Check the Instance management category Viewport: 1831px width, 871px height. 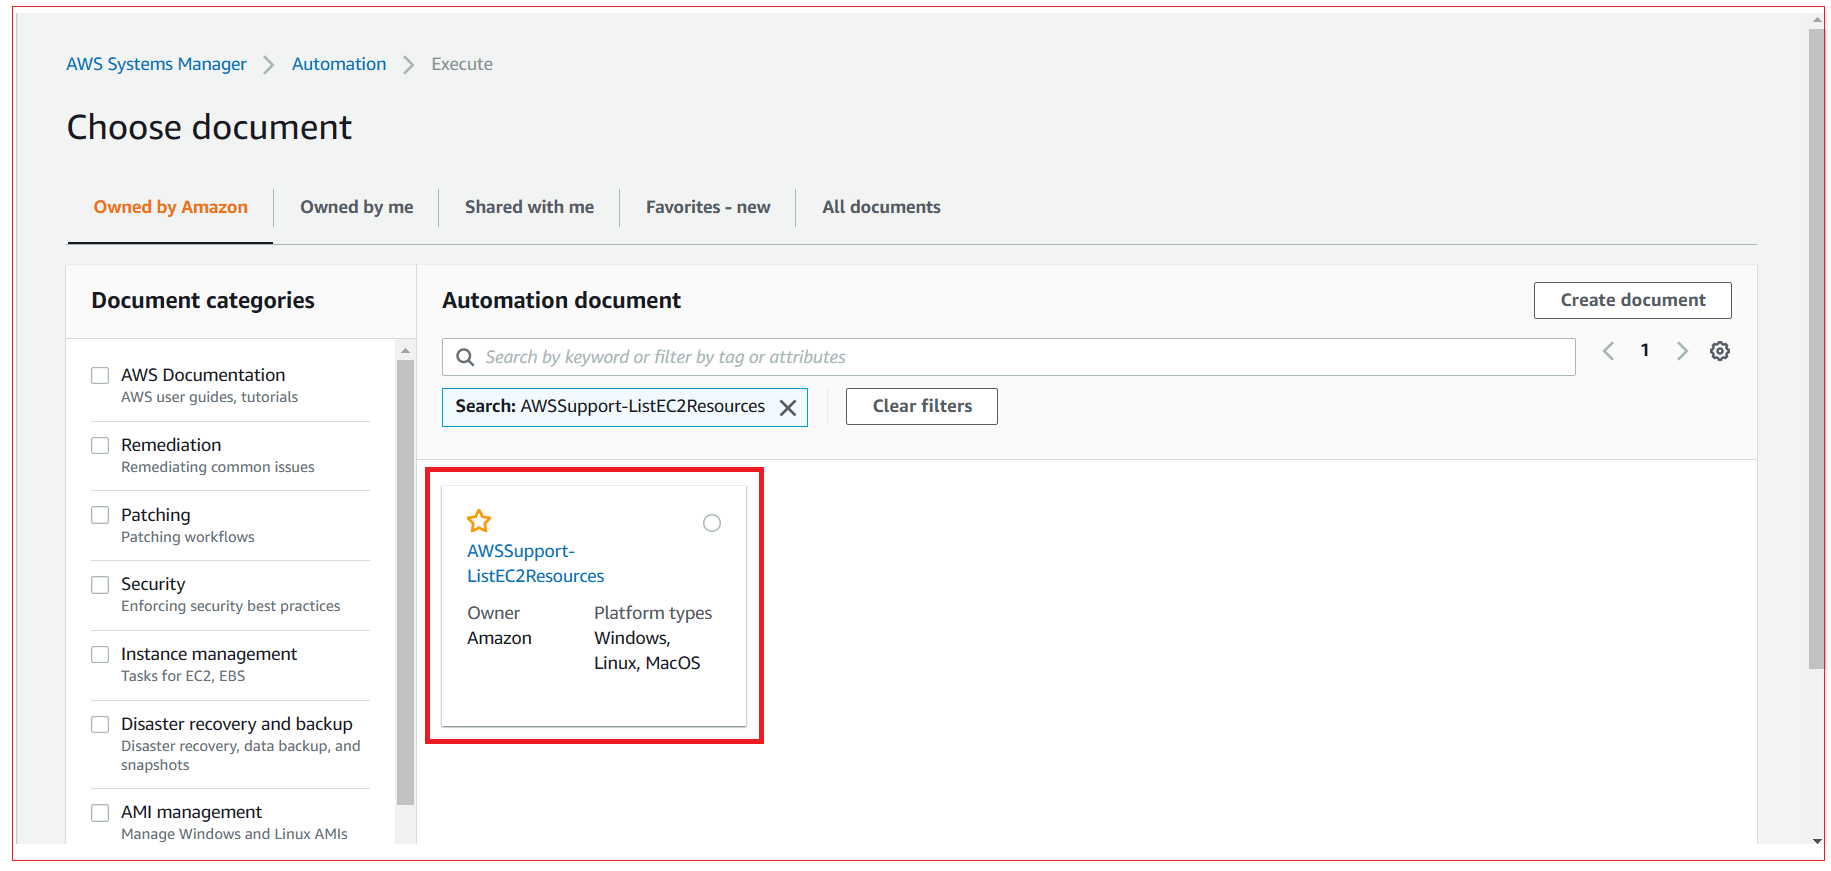(100, 654)
